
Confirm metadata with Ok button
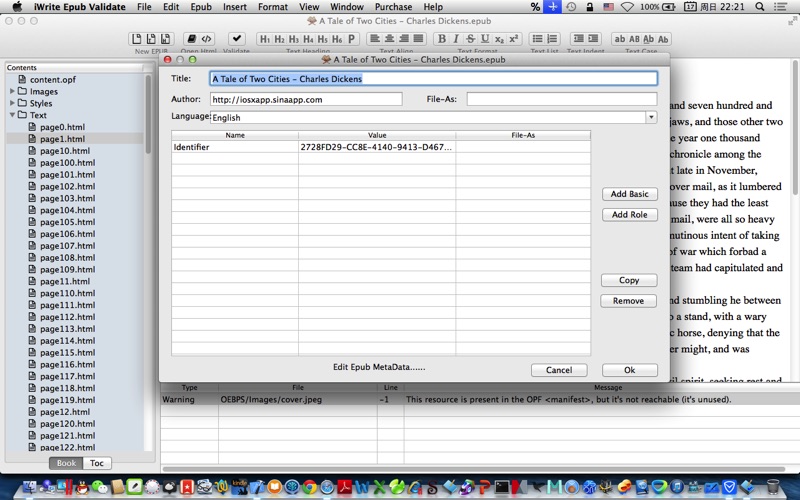(x=630, y=370)
